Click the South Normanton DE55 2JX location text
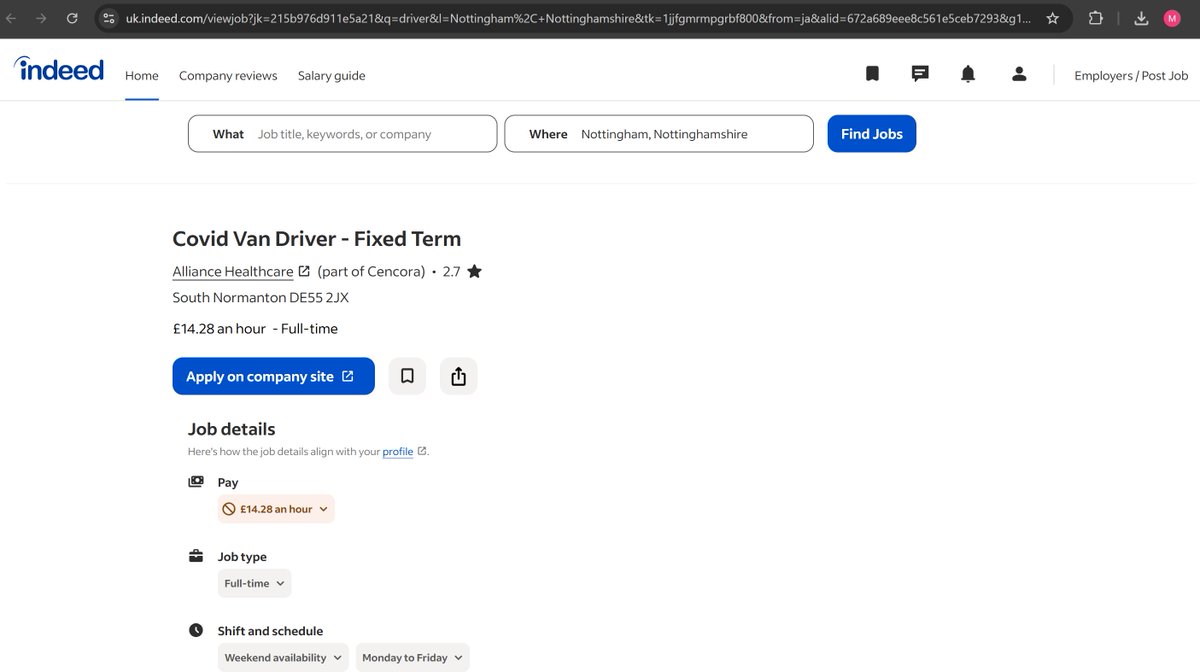 click(x=261, y=298)
